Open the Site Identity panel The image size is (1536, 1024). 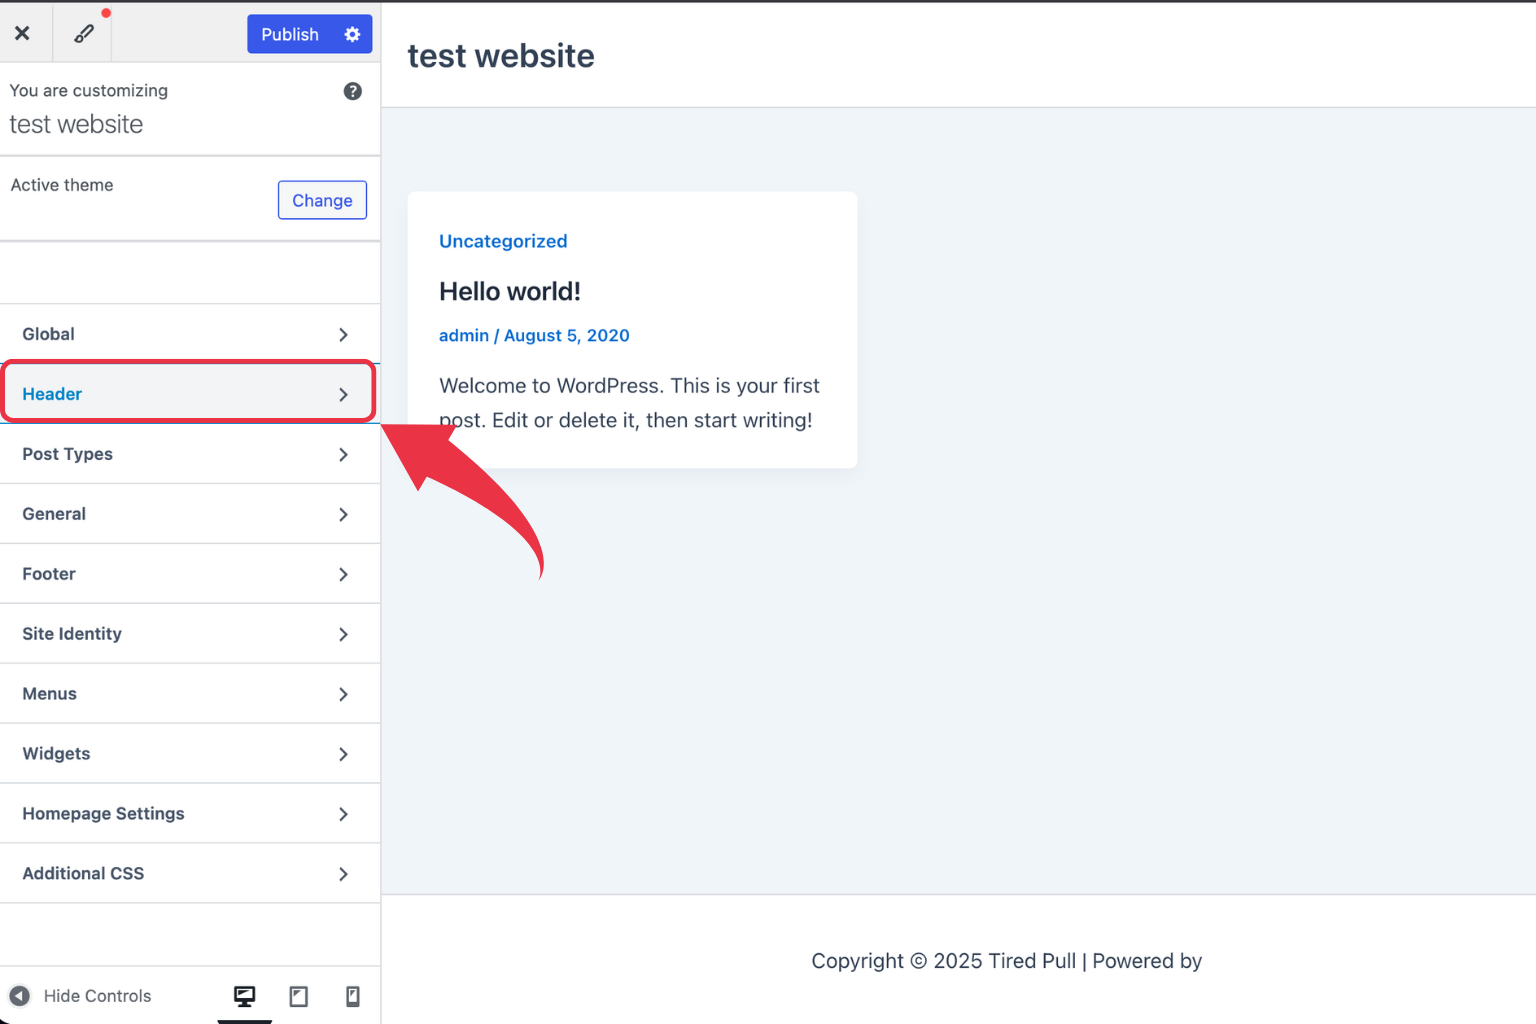click(190, 633)
